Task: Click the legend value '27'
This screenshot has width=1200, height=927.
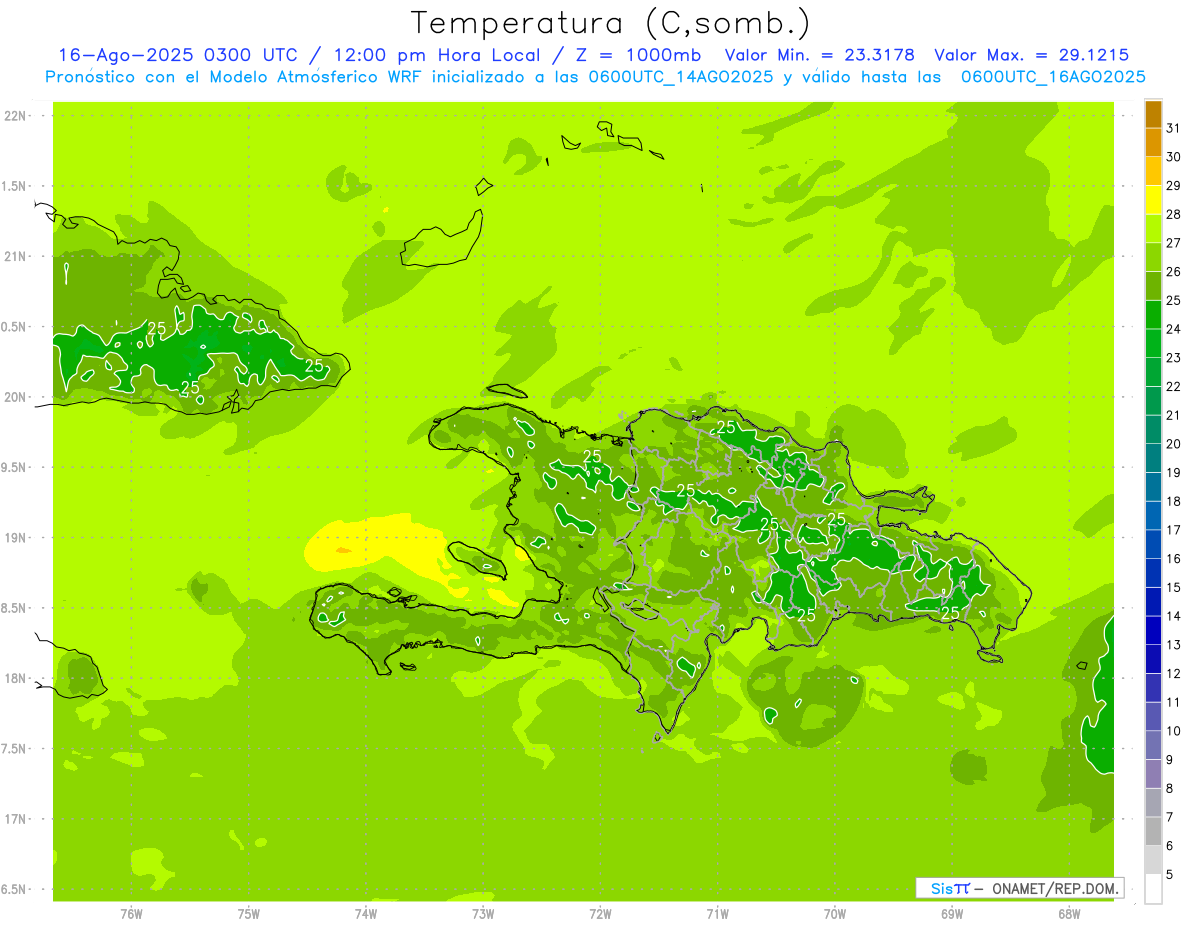Action: pos(1174,243)
